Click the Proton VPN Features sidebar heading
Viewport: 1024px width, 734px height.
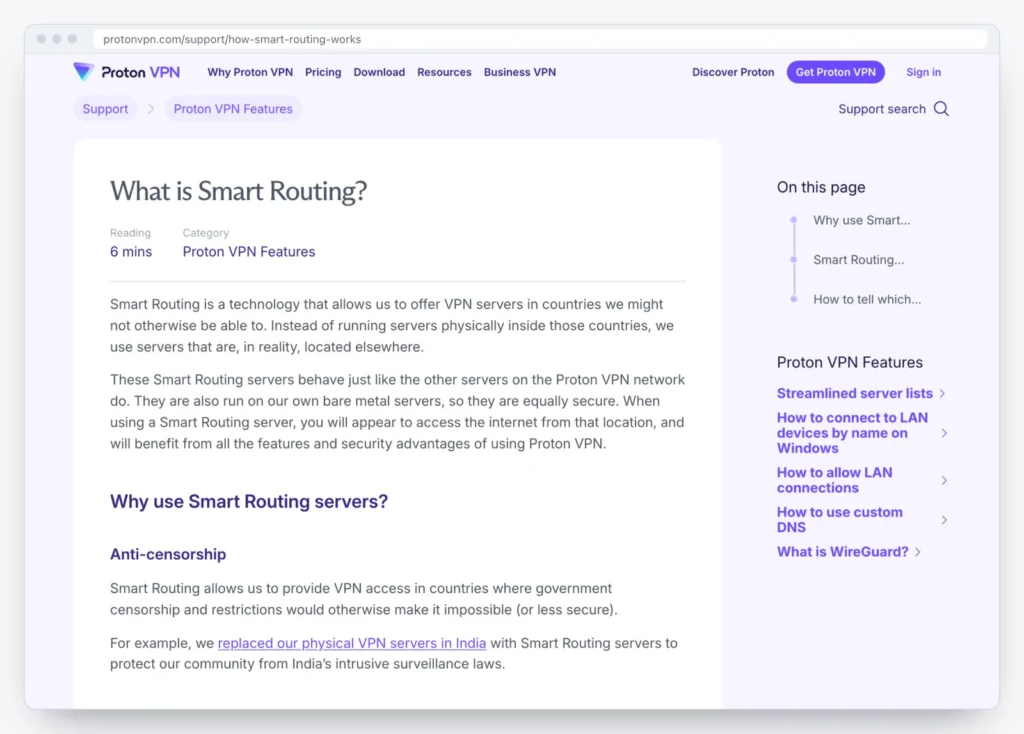click(850, 362)
